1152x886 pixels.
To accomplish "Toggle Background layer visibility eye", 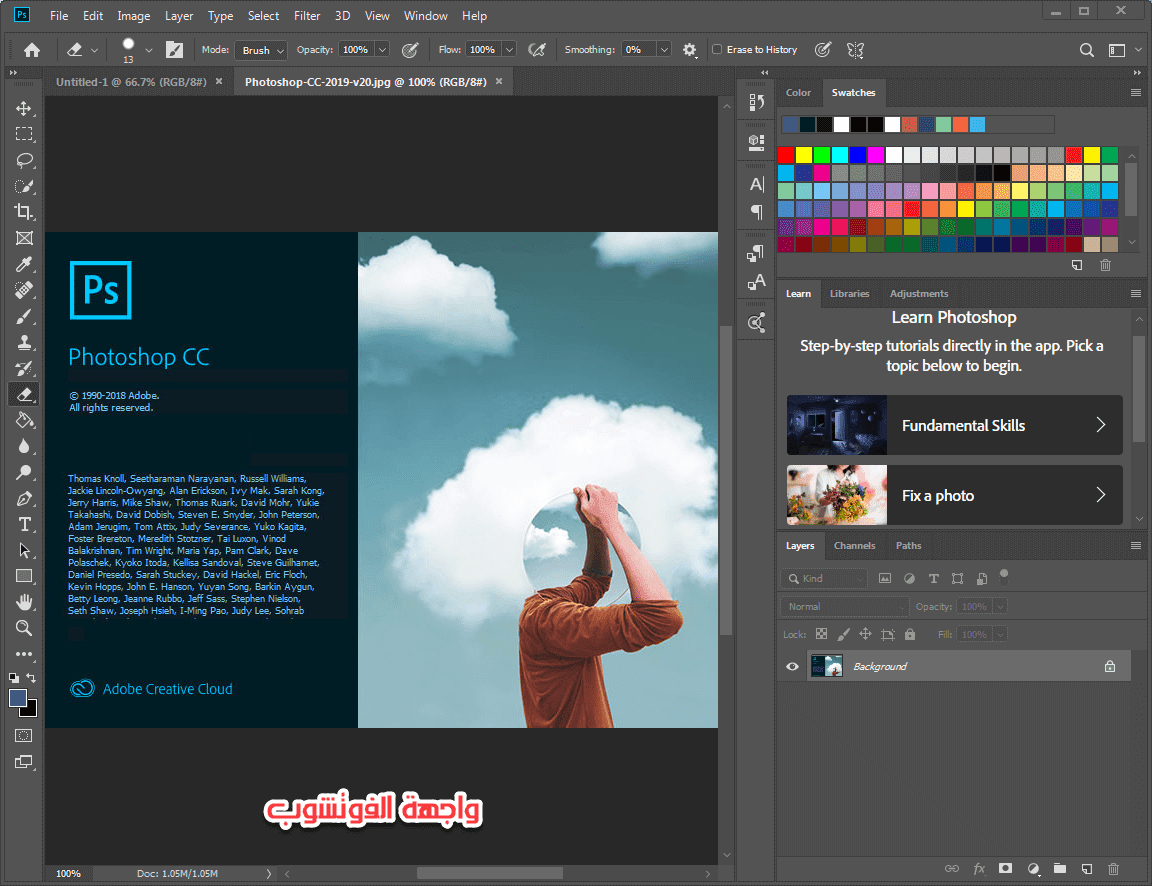I will point(792,666).
